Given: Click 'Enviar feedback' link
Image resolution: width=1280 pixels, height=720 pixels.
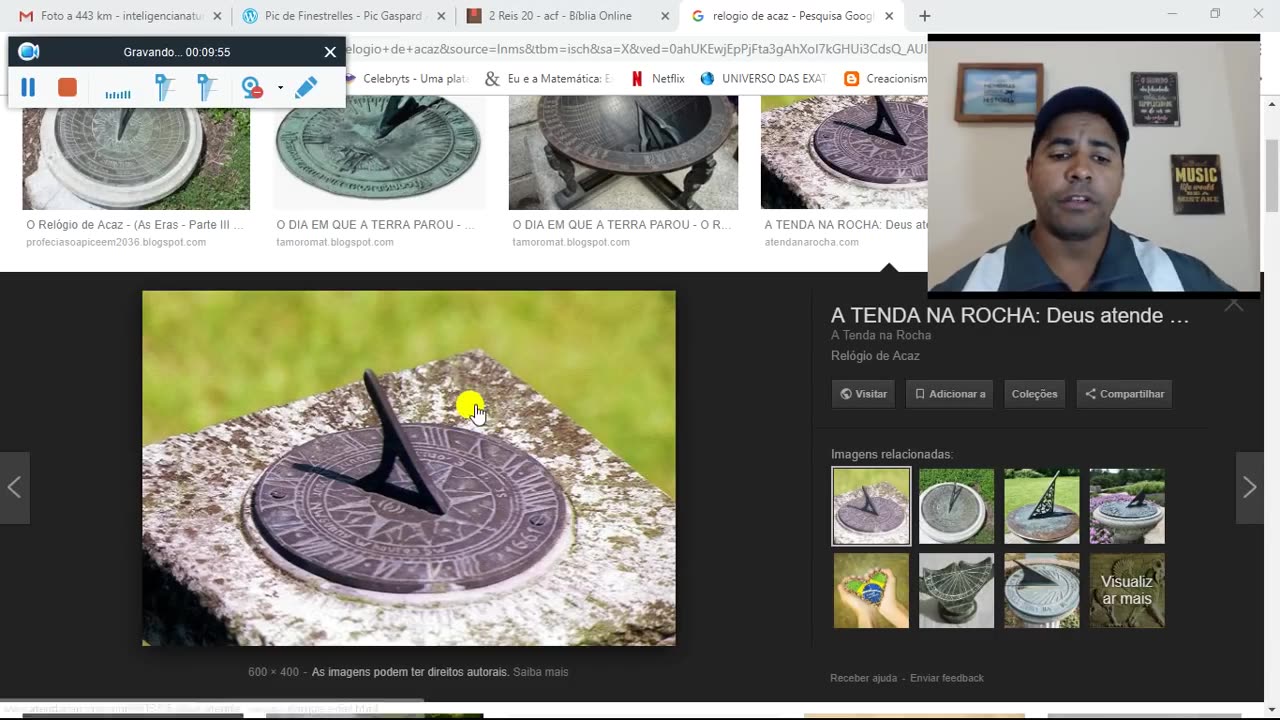Looking at the screenshot, I should tap(947, 678).
